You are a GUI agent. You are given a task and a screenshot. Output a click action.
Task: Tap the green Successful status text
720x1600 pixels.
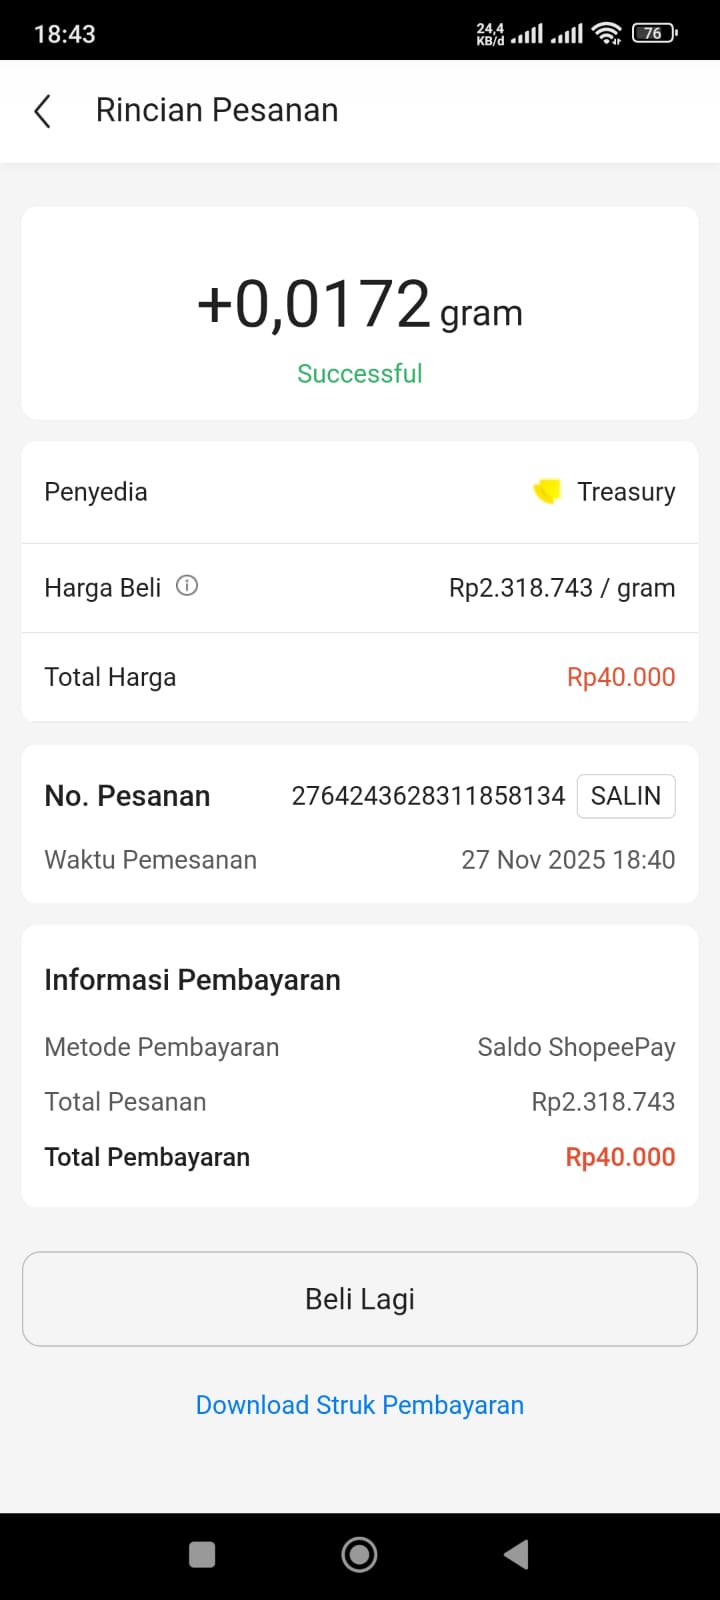[360, 374]
